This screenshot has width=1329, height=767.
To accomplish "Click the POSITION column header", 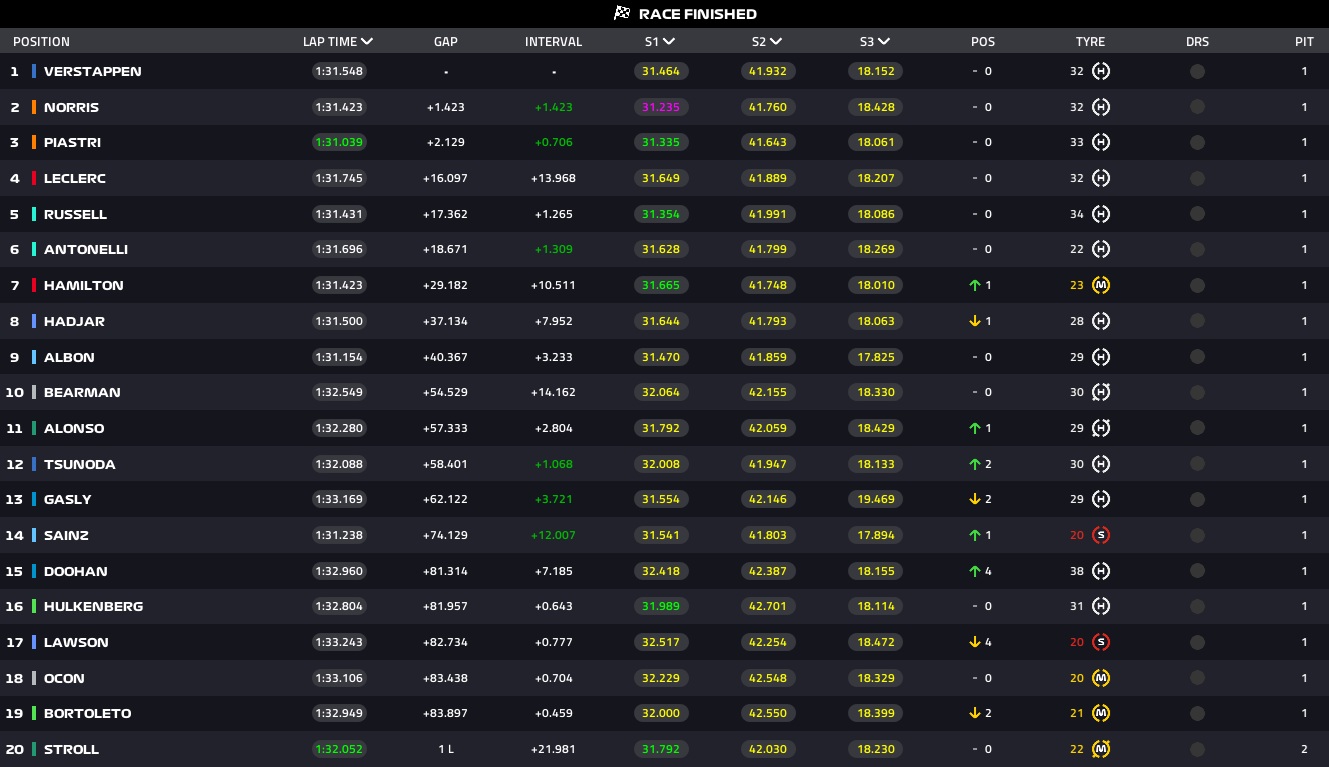I will pos(41,42).
